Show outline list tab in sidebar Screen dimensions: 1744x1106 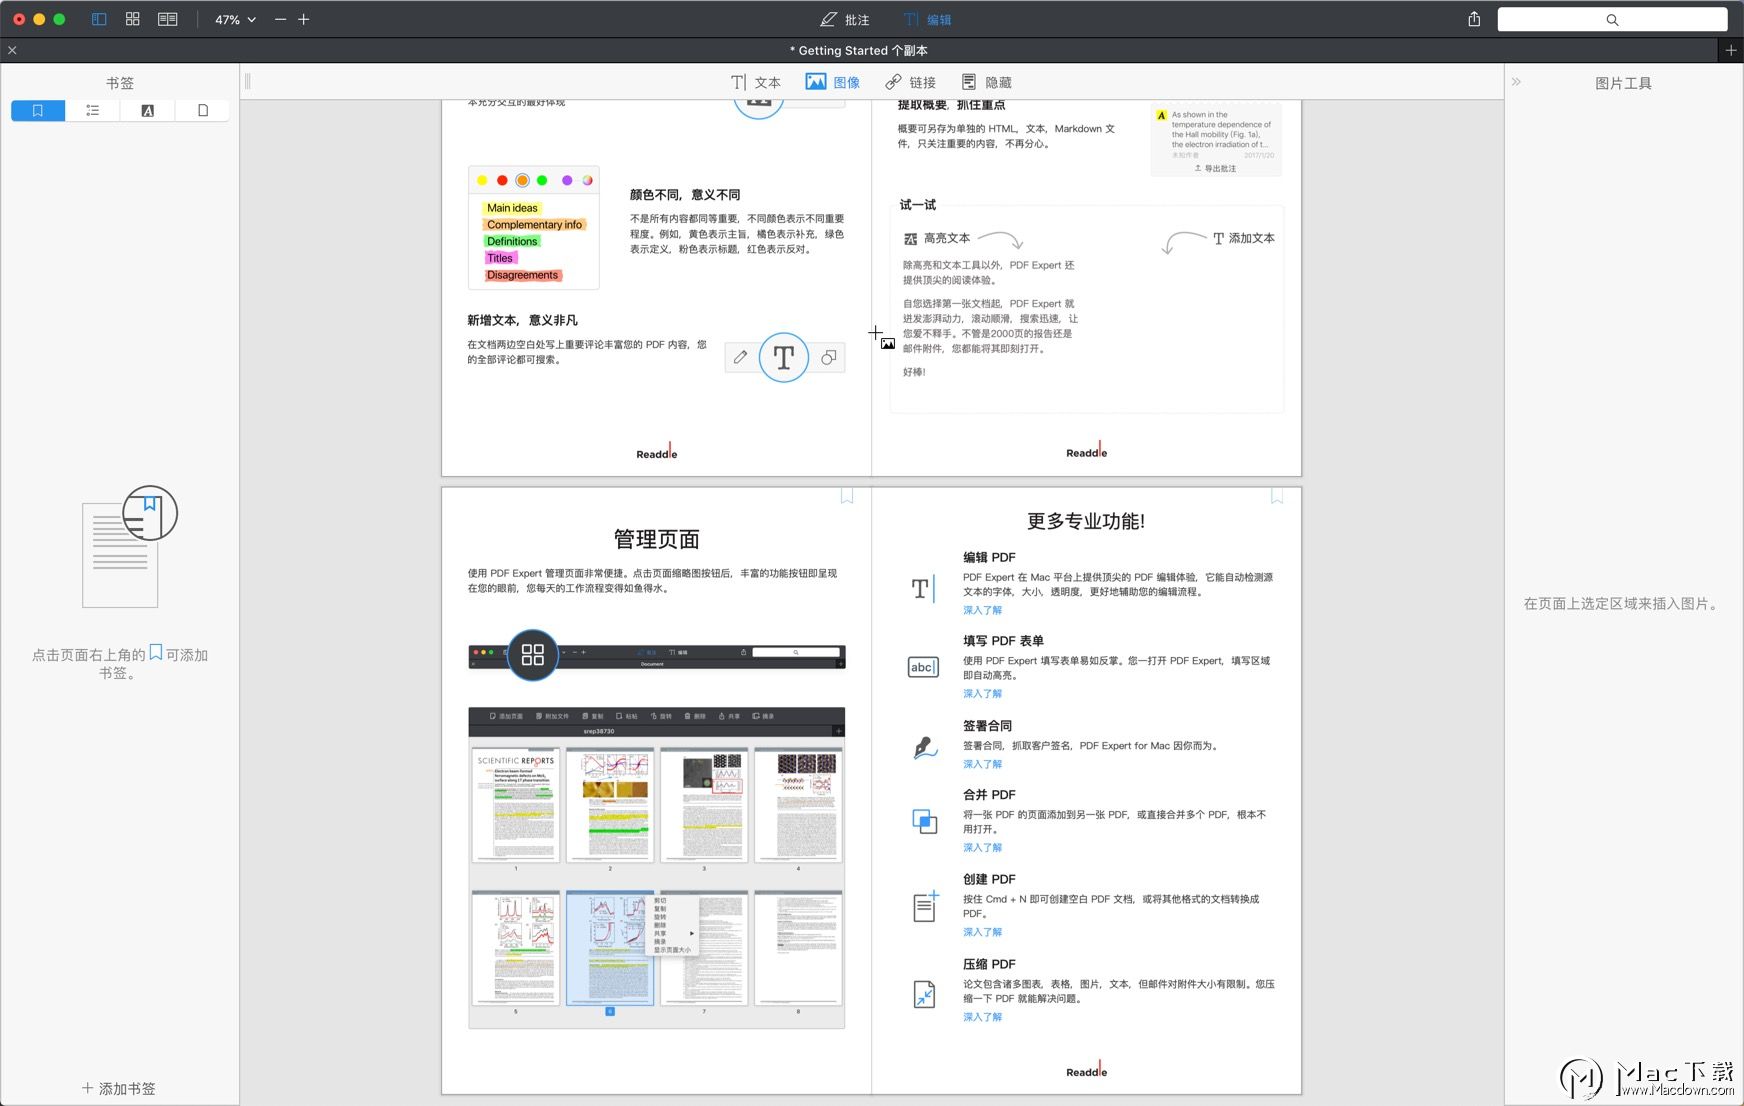(x=93, y=110)
